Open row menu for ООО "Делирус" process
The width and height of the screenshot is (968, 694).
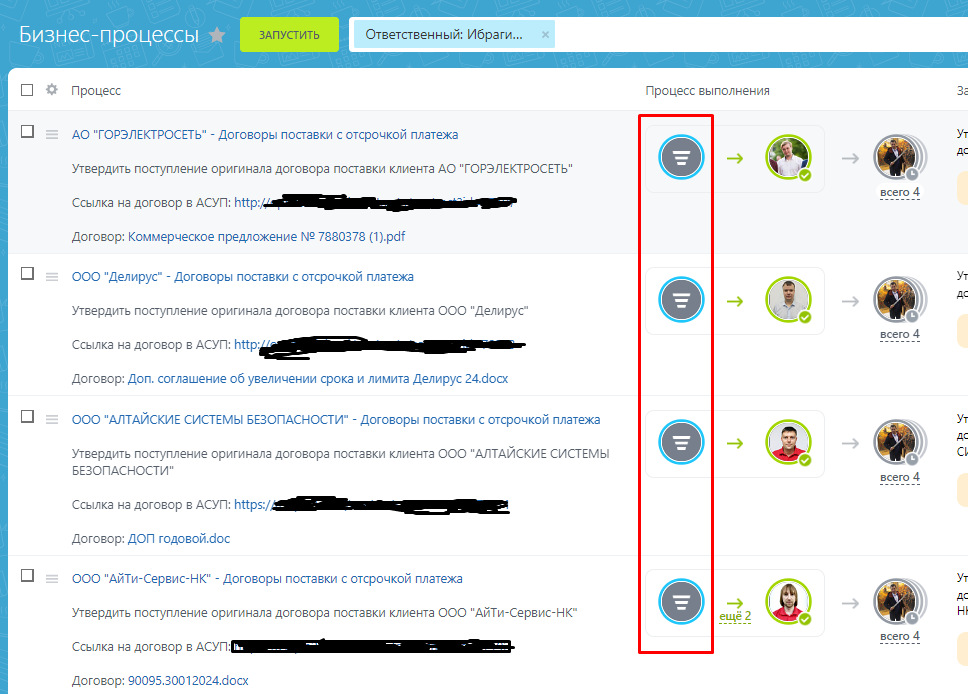pos(52,277)
